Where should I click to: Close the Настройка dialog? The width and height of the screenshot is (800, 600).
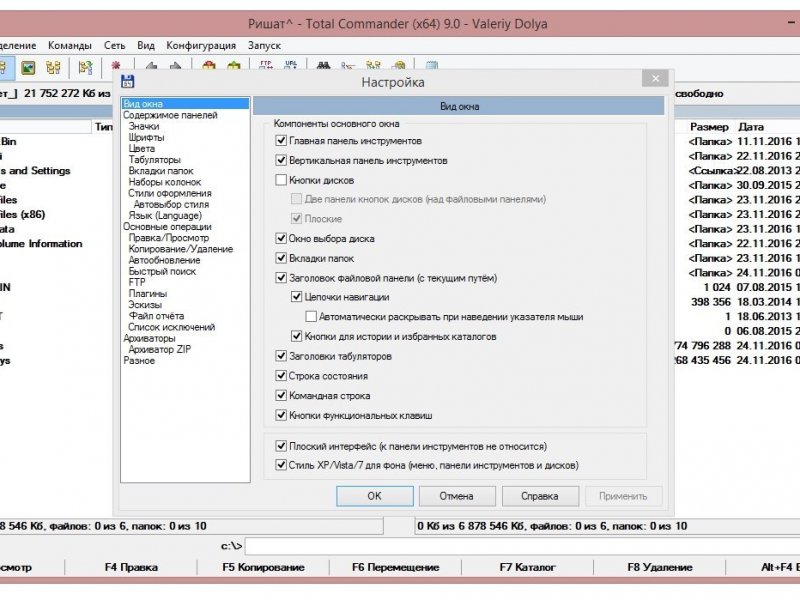656,78
